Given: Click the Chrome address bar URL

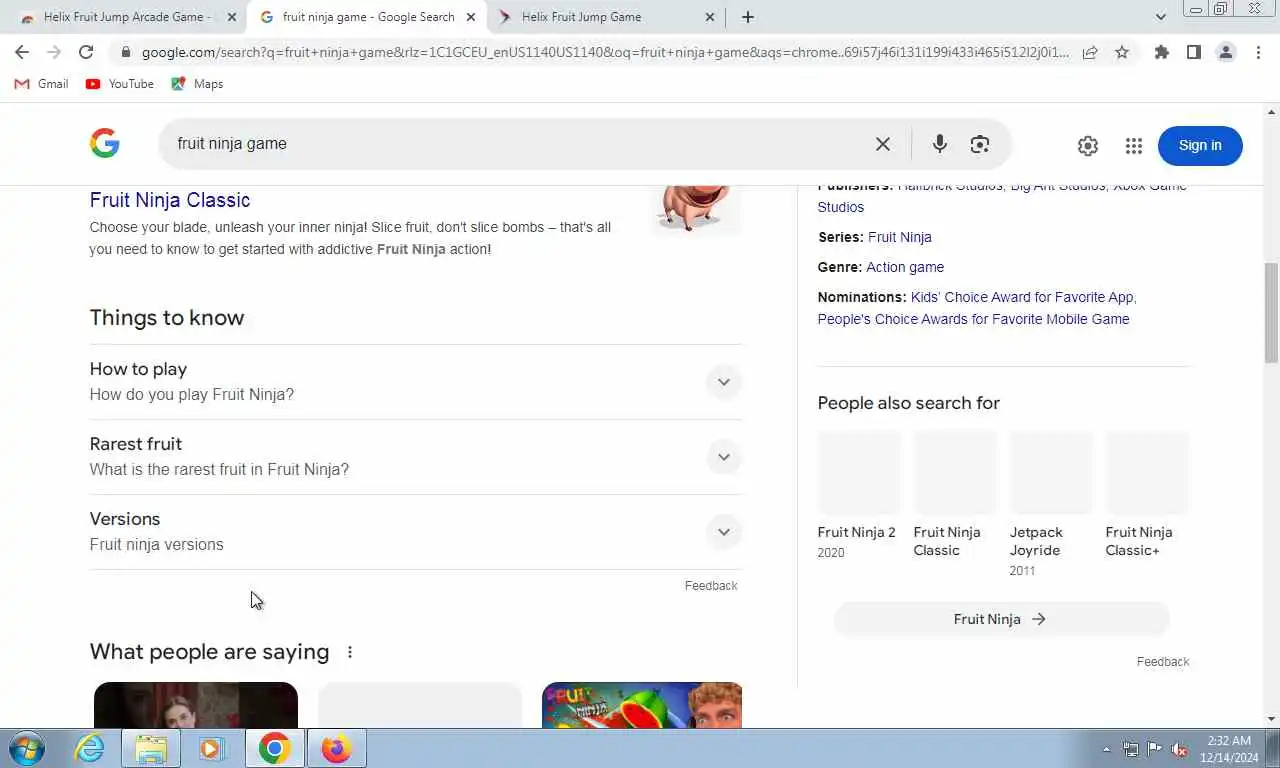Looking at the screenshot, I should 605,52.
